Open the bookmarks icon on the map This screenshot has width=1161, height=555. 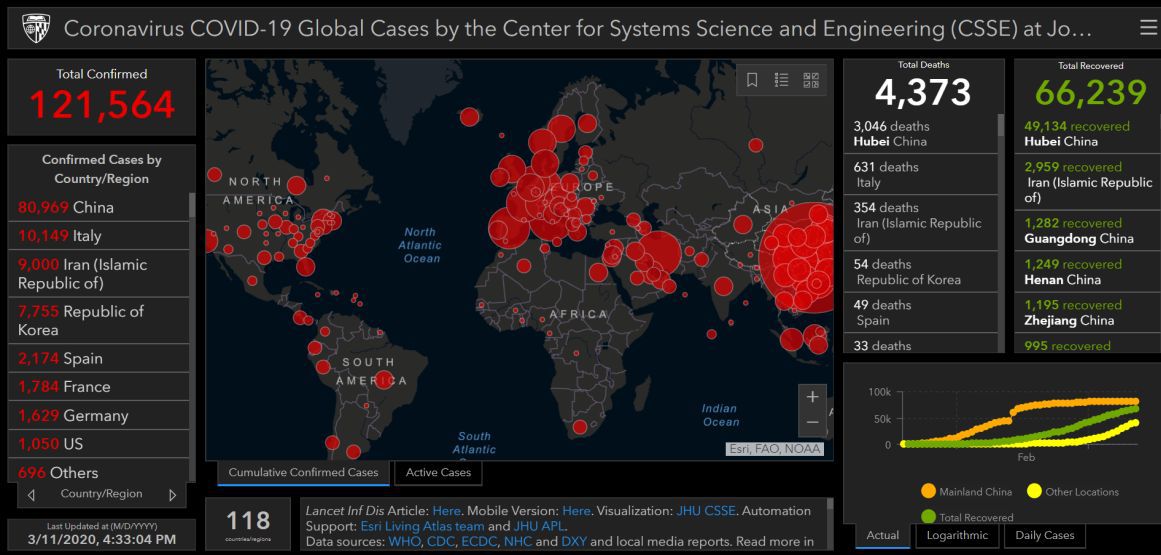pyautogui.click(x=753, y=80)
